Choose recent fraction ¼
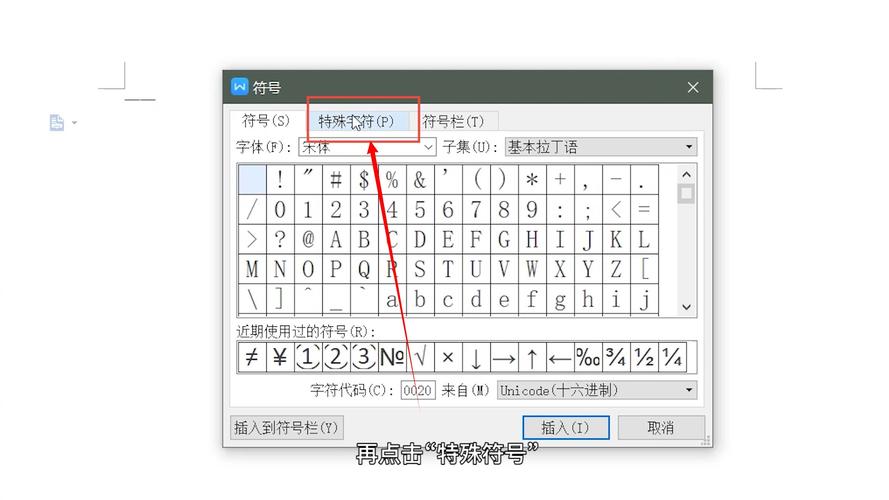 coord(672,357)
